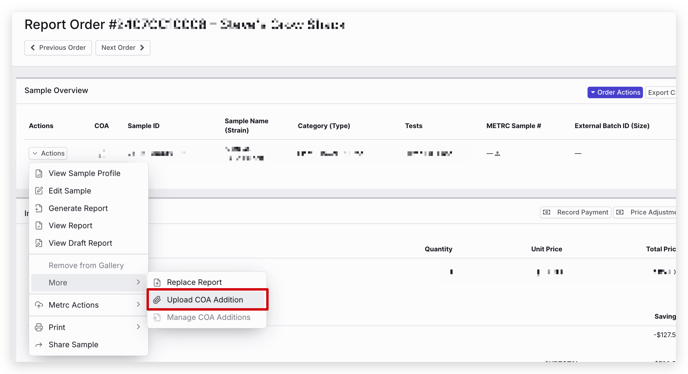Click the Generate Report icon
688x374 pixels.
[x=39, y=208]
